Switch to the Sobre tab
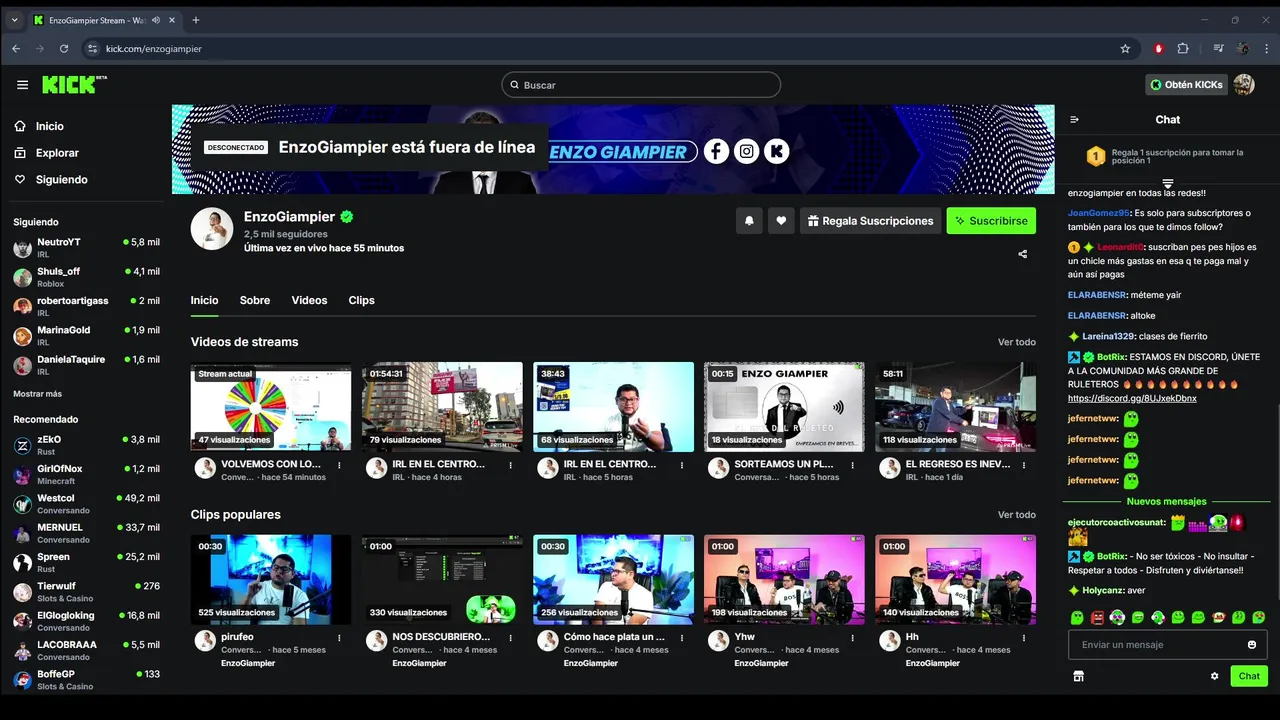The height and width of the screenshot is (720, 1280). (x=255, y=300)
